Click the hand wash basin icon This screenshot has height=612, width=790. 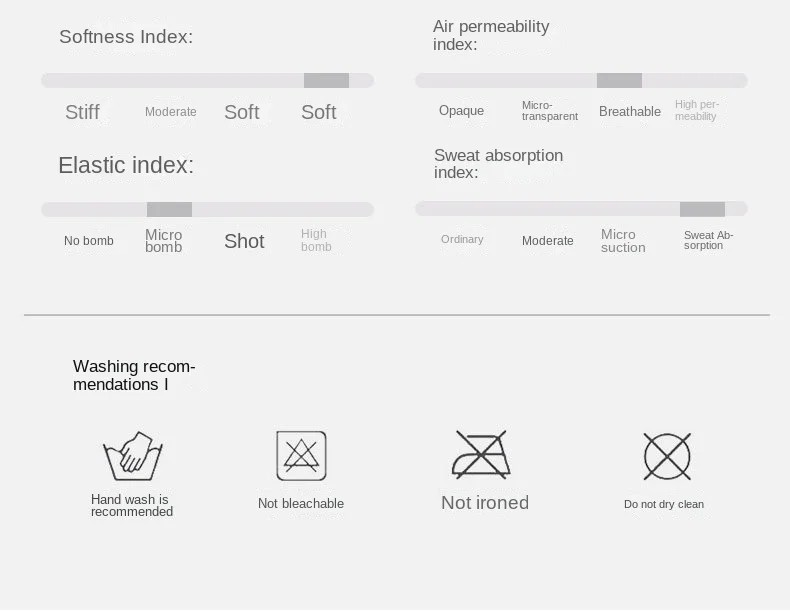[133, 456]
